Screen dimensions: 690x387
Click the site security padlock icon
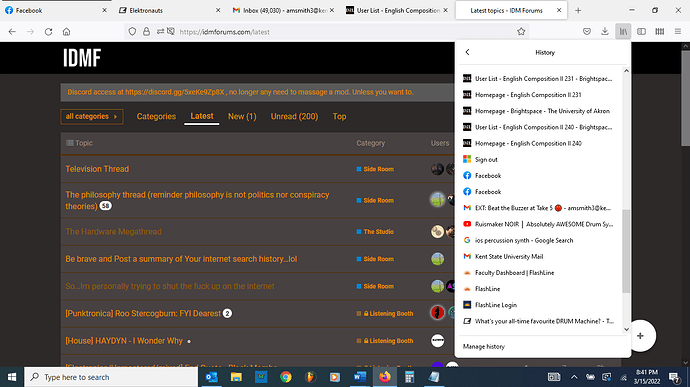click(x=146, y=32)
